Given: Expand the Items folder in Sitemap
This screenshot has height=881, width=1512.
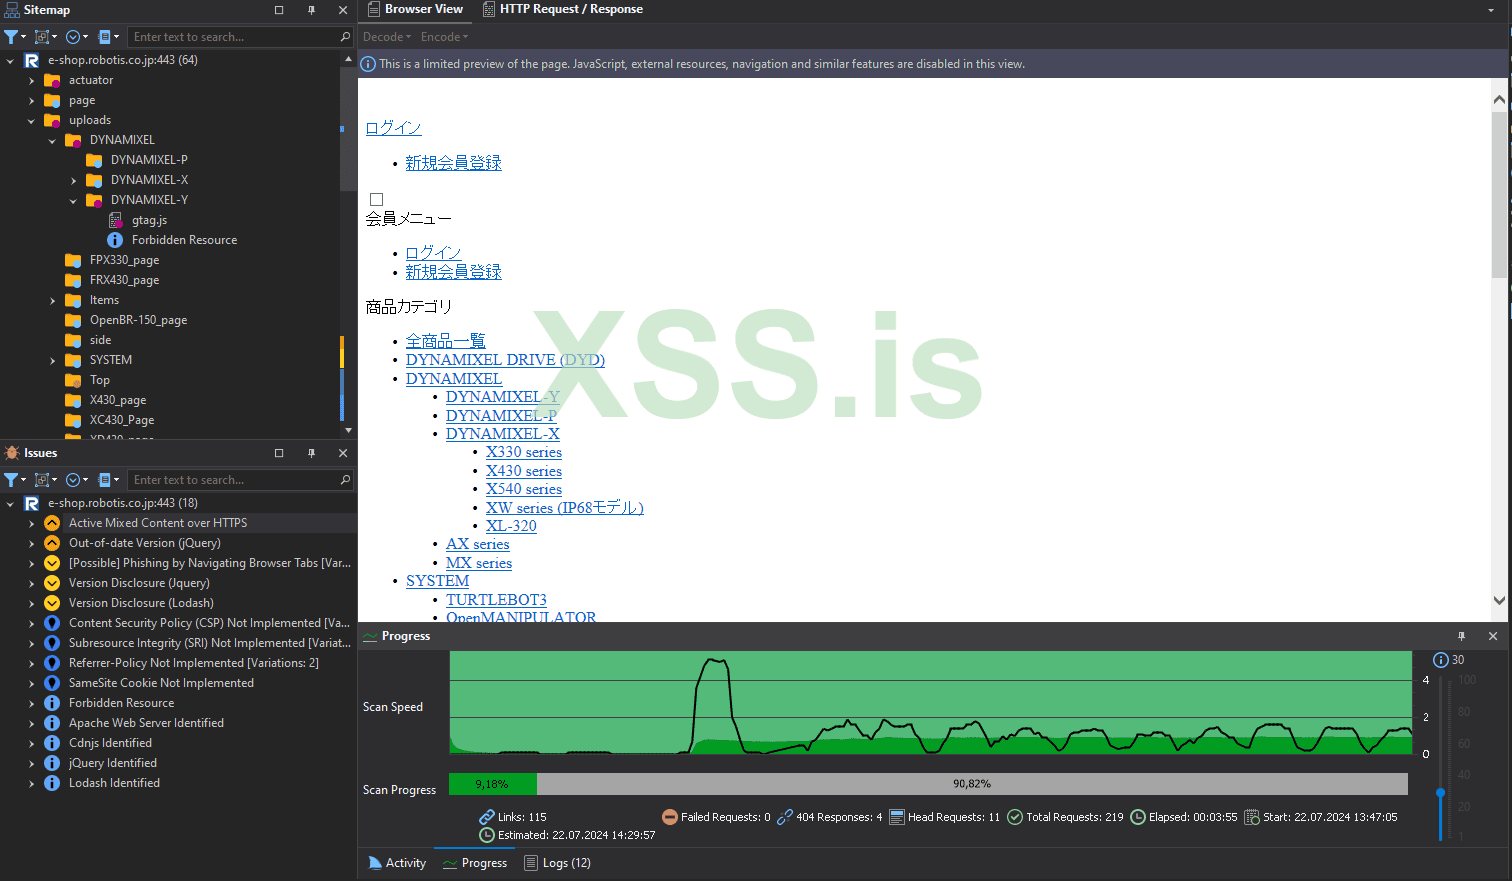Looking at the screenshot, I should (52, 301).
